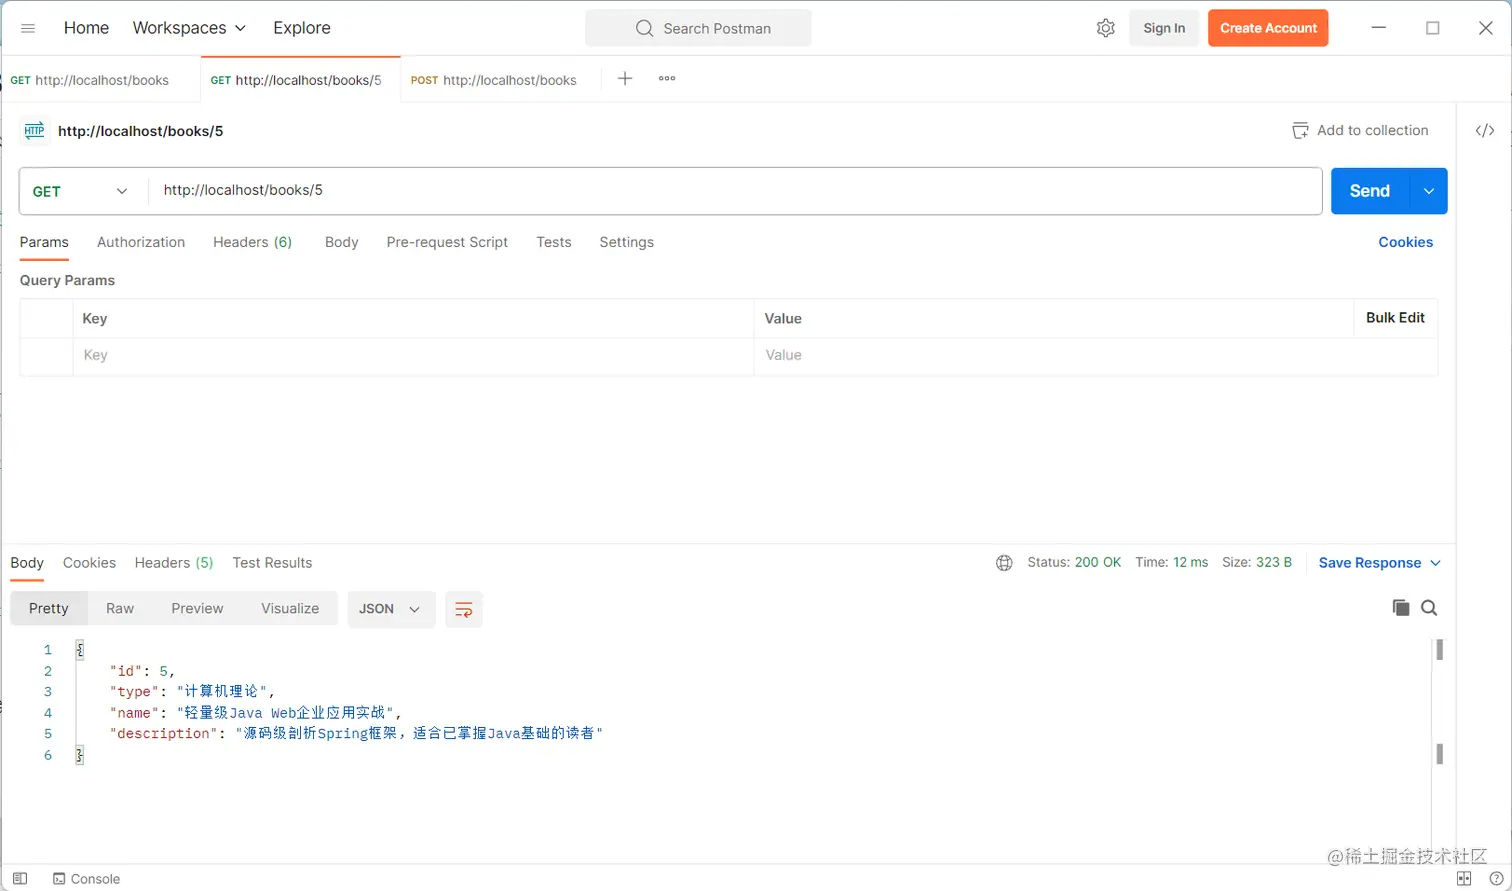
Task: Click the "description" response line
Action: tap(356, 734)
